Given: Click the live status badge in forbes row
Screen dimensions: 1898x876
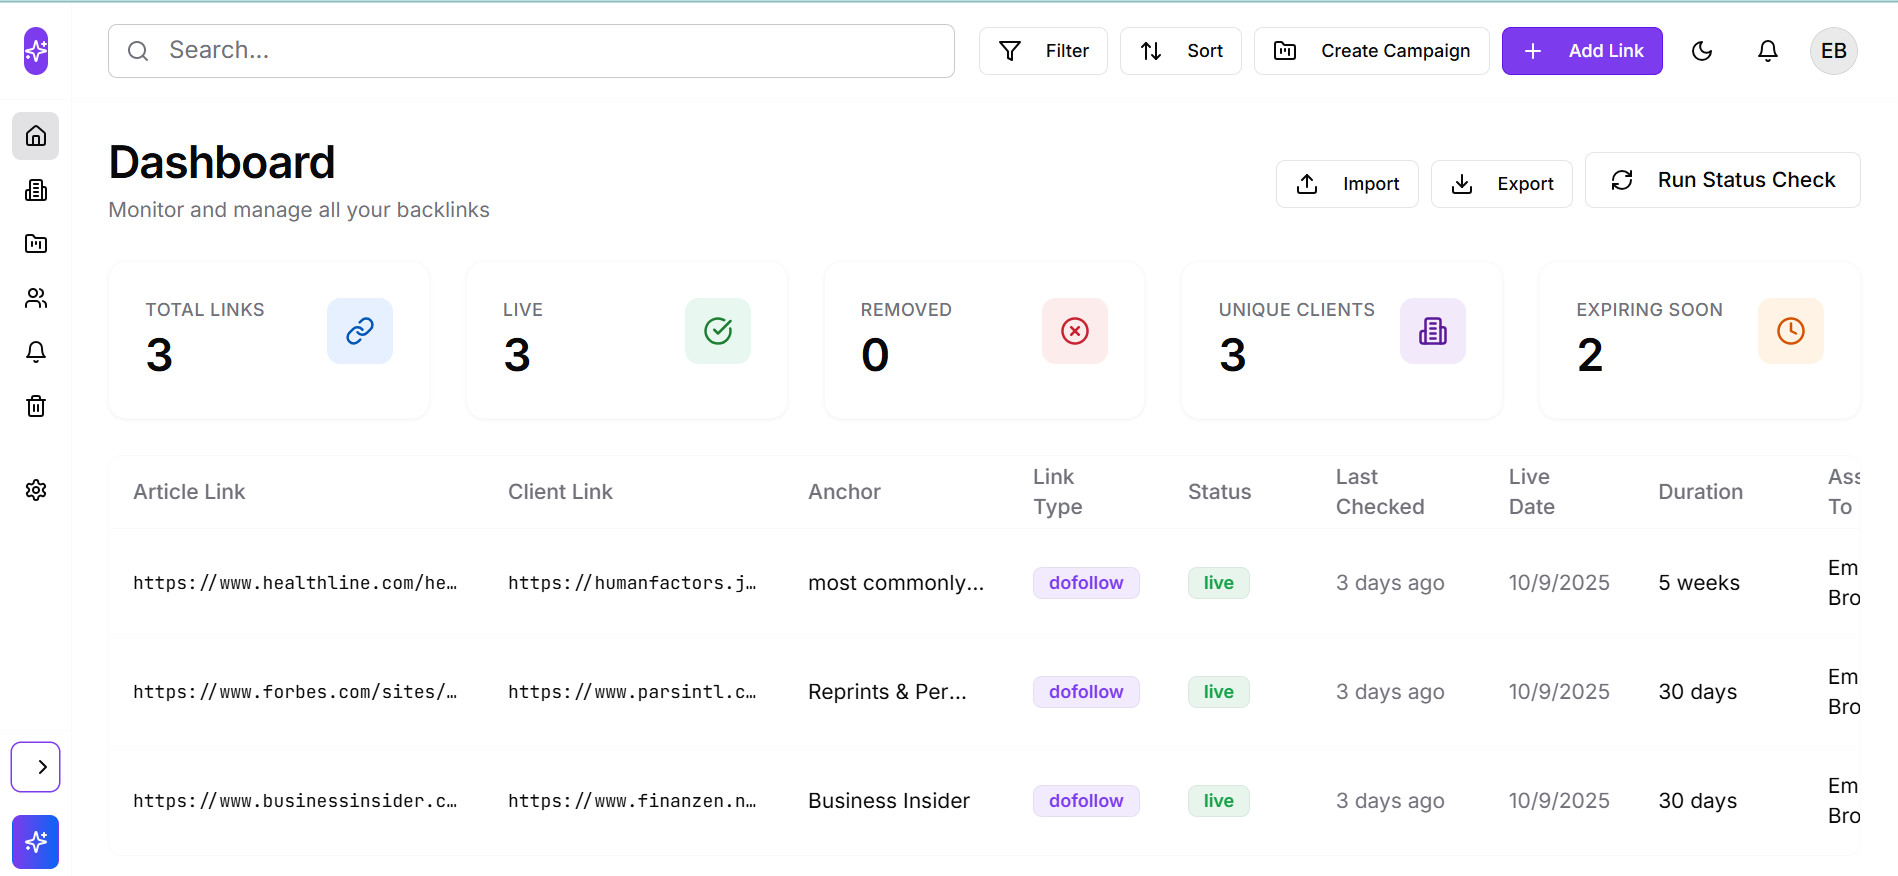Looking at the screenshot, I should click(1219, 692).
